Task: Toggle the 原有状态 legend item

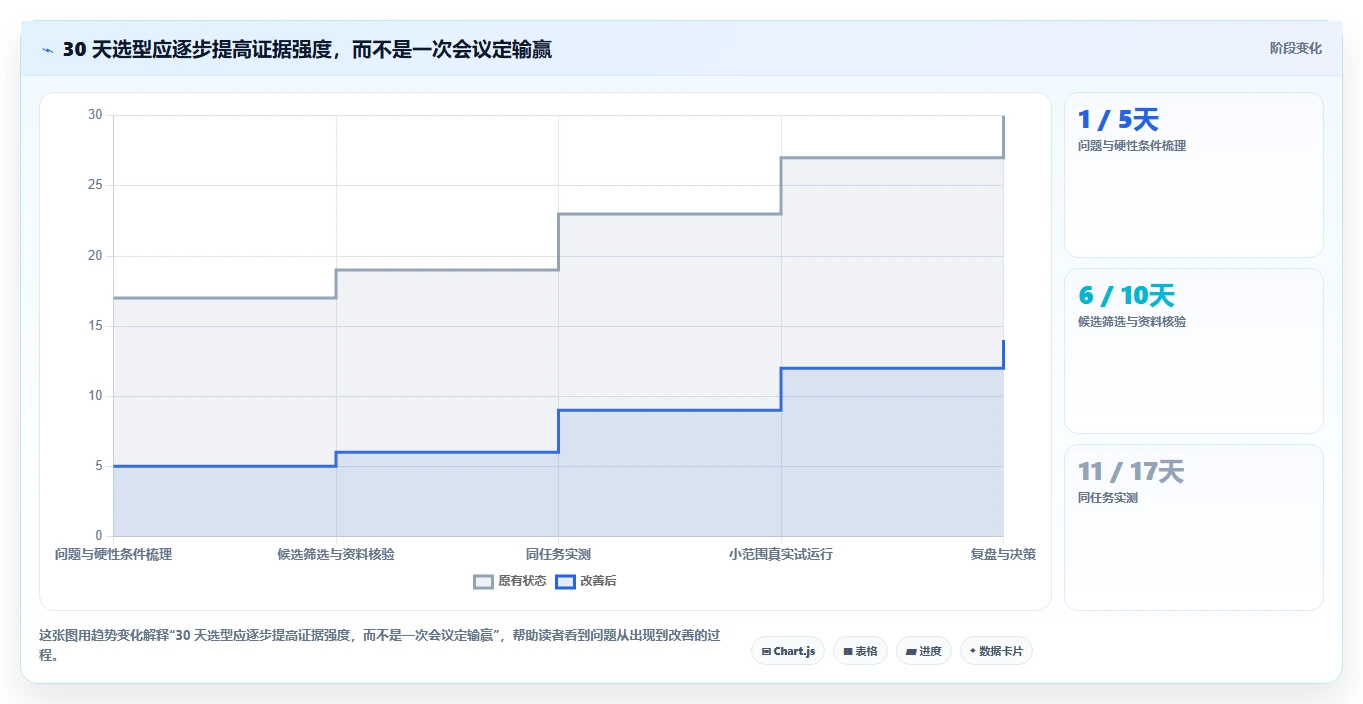Action: click(x=510, y=581)
